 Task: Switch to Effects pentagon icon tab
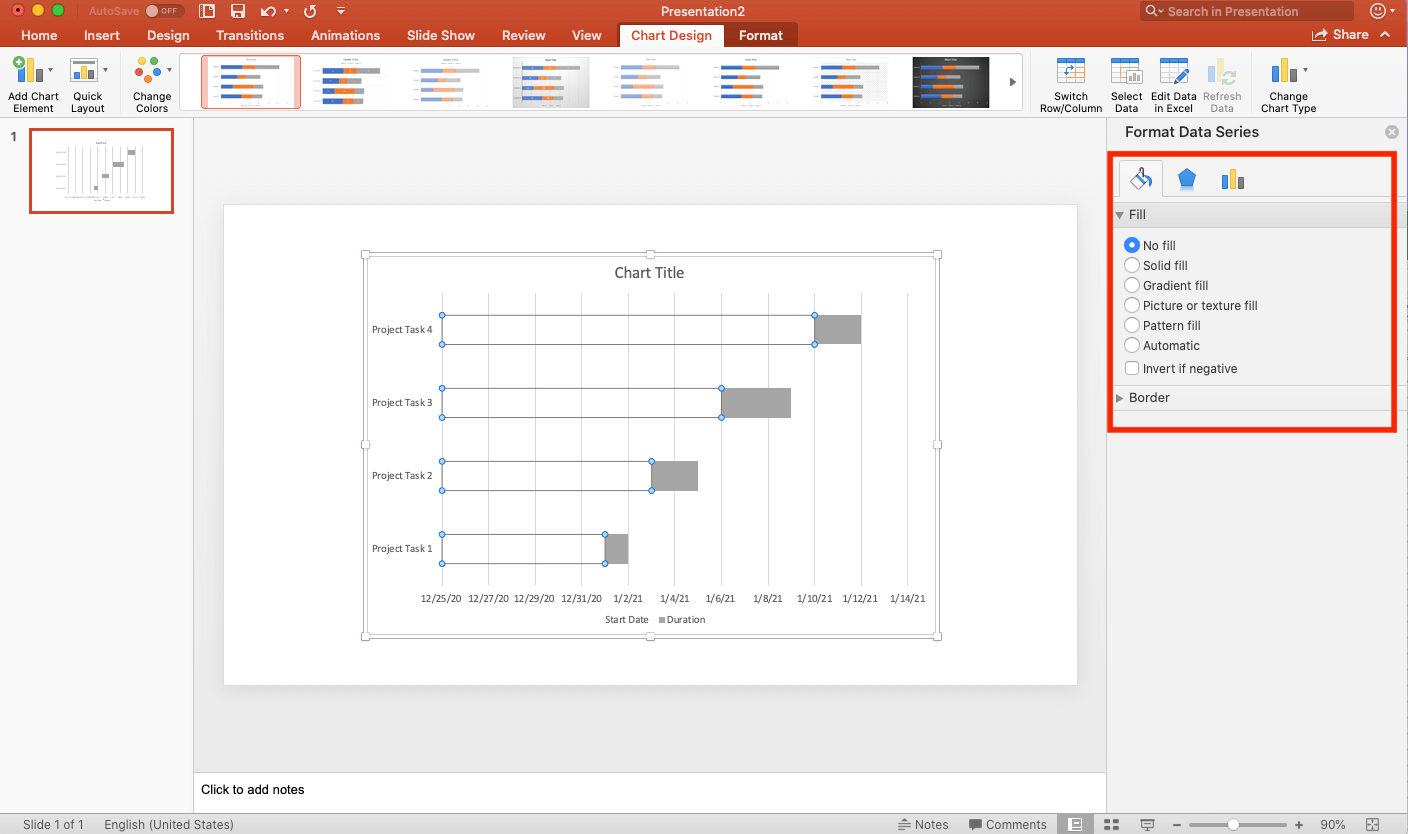click(1186, 179)
